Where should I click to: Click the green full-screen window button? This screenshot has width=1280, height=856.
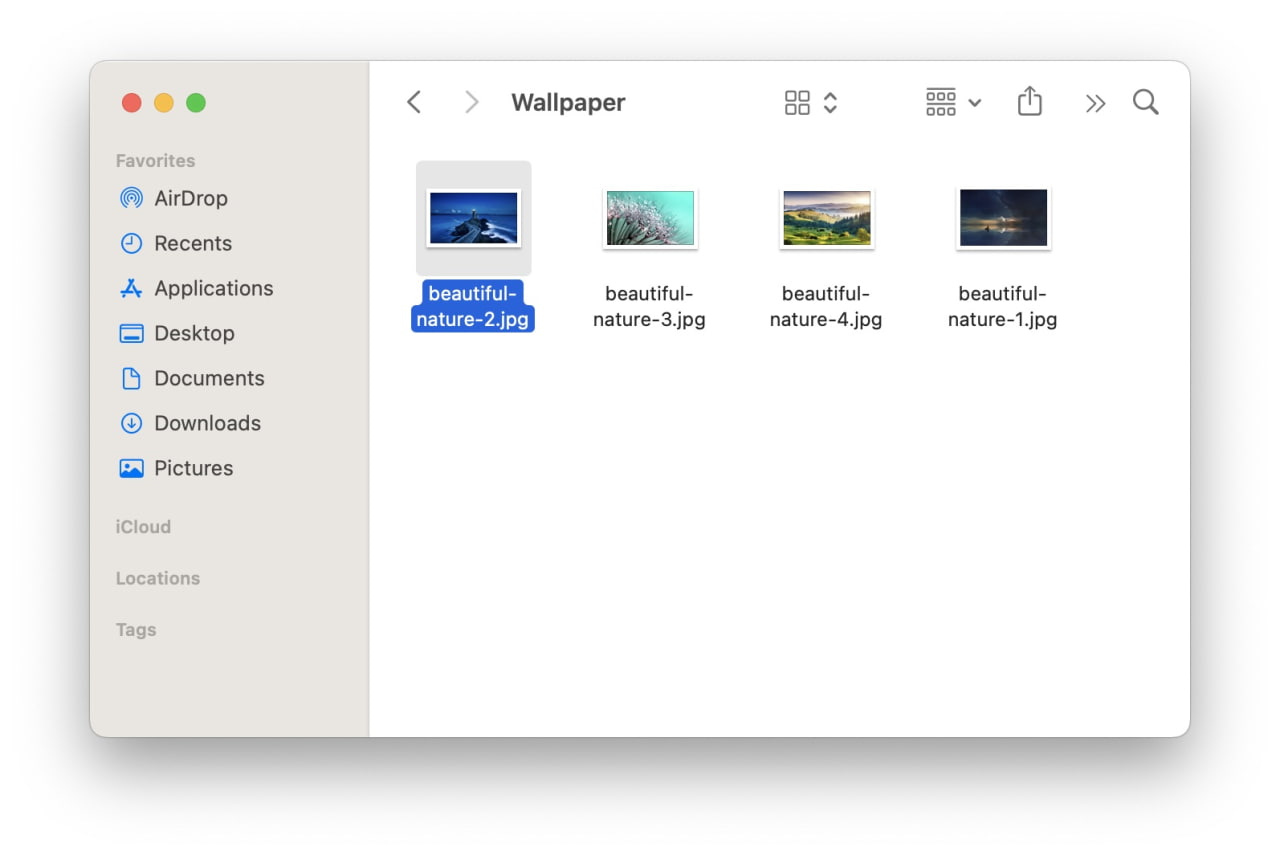point(196,102)
